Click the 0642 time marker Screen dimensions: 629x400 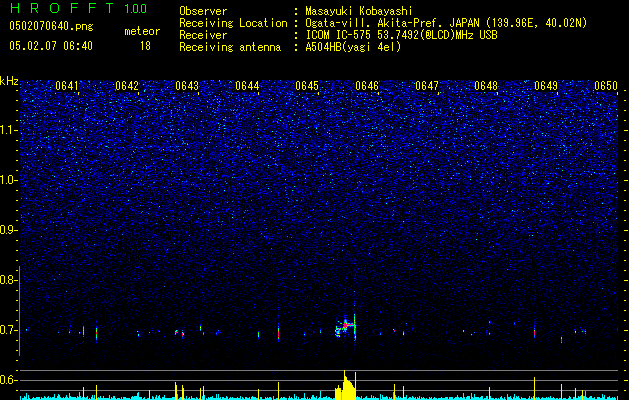127,86
